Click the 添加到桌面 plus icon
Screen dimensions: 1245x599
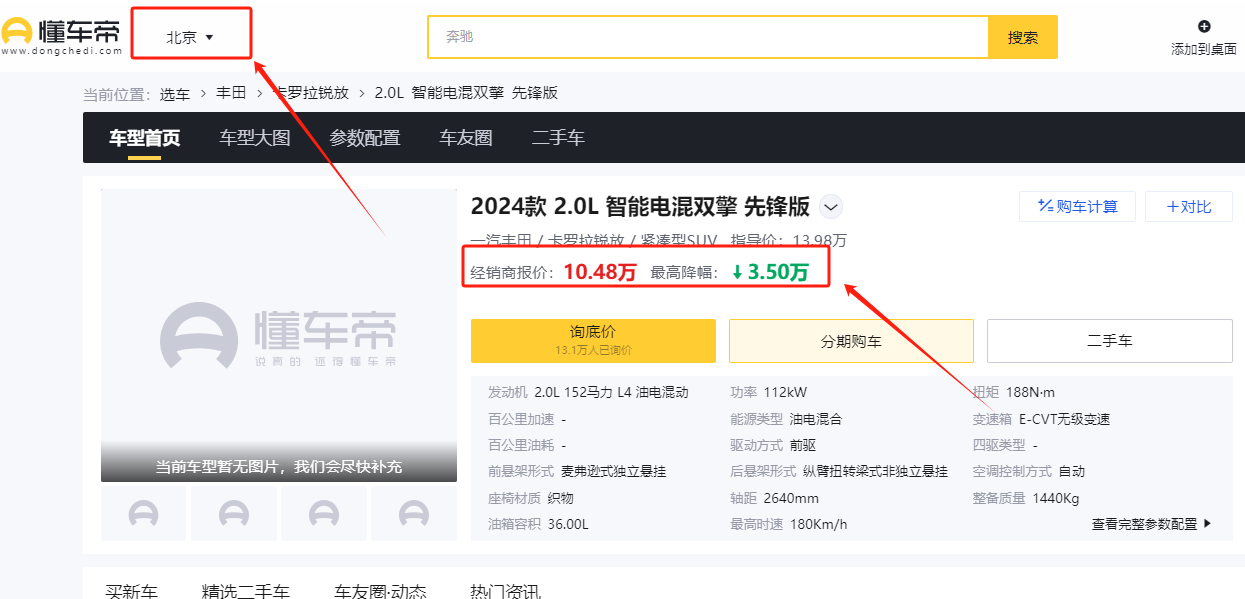pos(1204,27)
